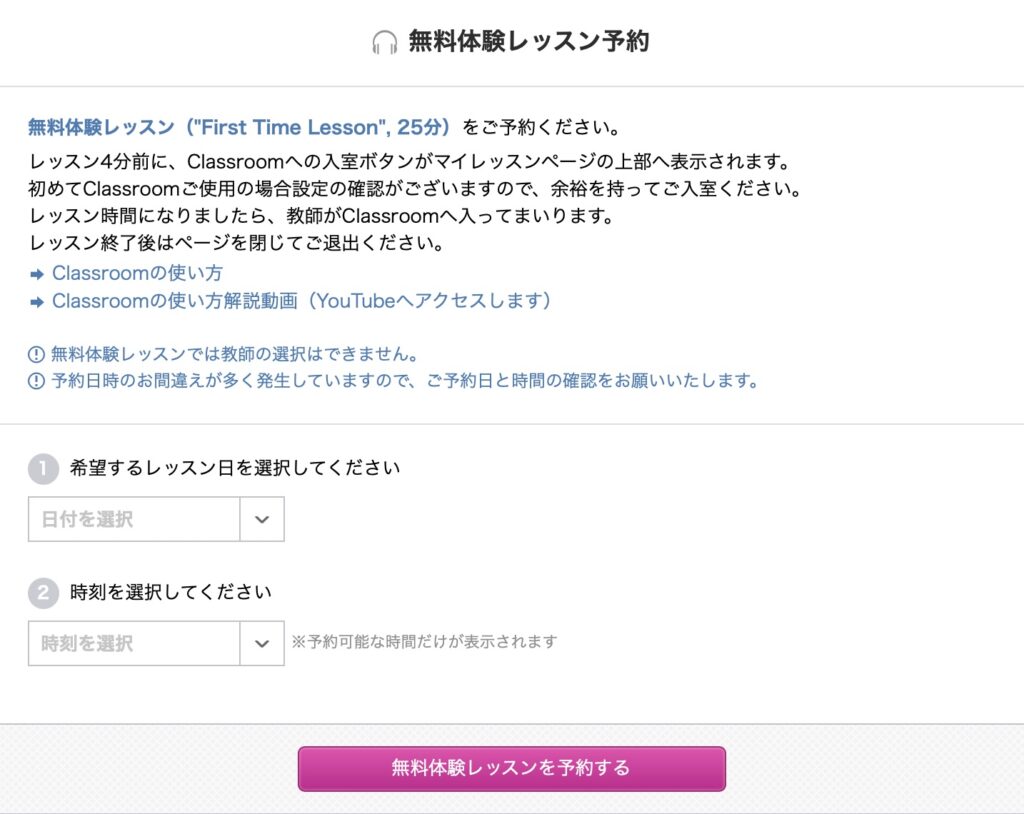The image size is (1024, 814).
Task: Click the 希望するレッスン日を選択してください label
Action: [x=235, y=468]
